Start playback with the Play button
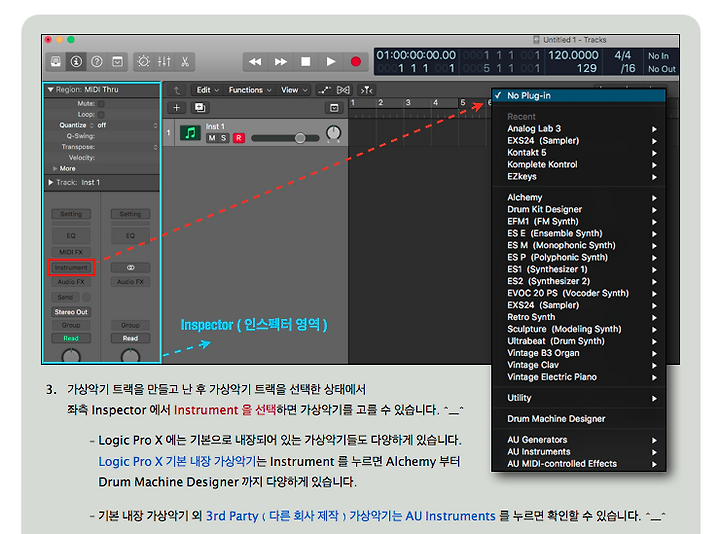This screenshot has height=534, width=720. coord(331,62)
